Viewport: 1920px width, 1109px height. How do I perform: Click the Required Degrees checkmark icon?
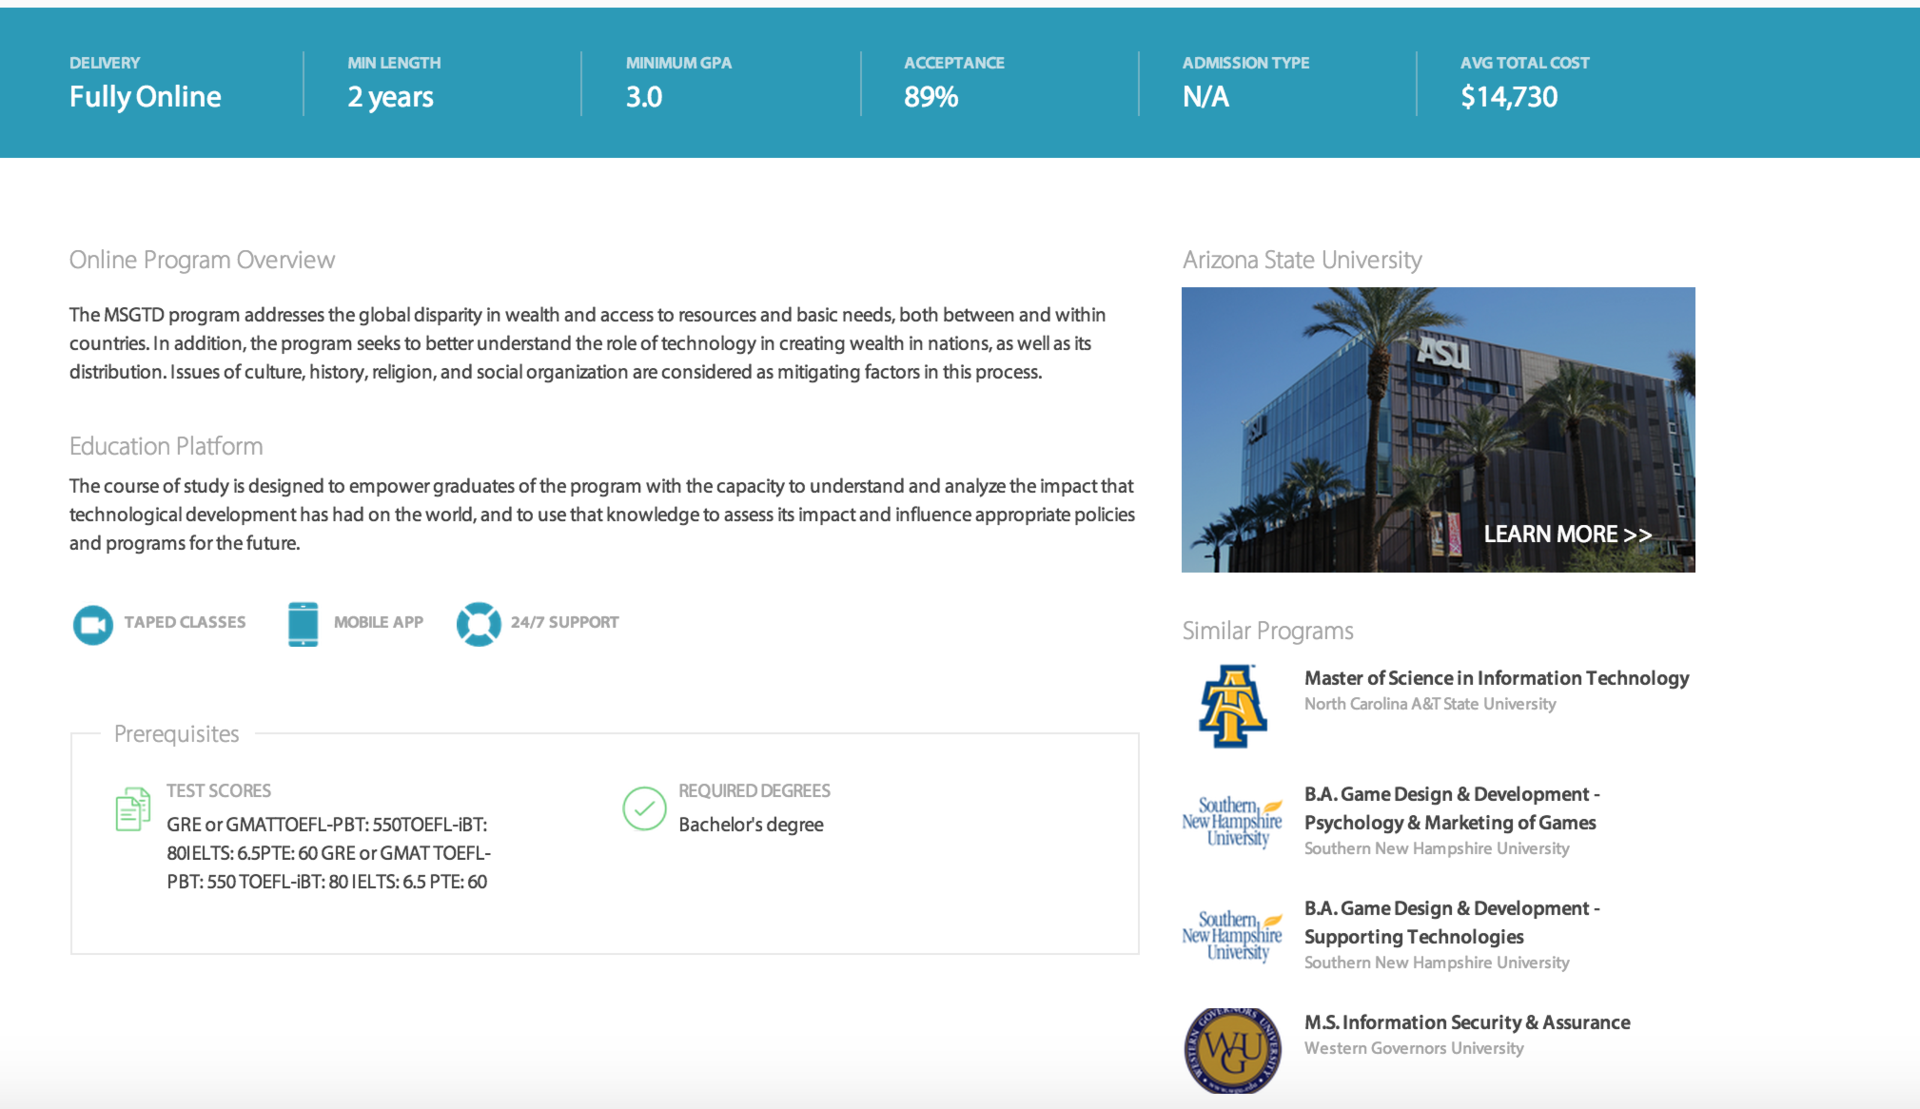pyautogui.click(x=644, y=809)
